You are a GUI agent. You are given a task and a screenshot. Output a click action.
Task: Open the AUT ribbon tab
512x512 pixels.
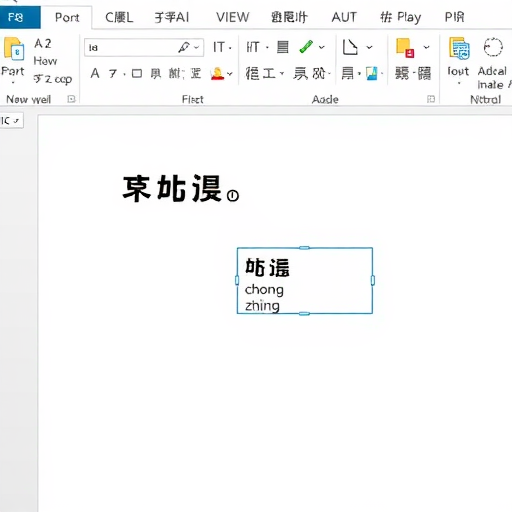344,17
